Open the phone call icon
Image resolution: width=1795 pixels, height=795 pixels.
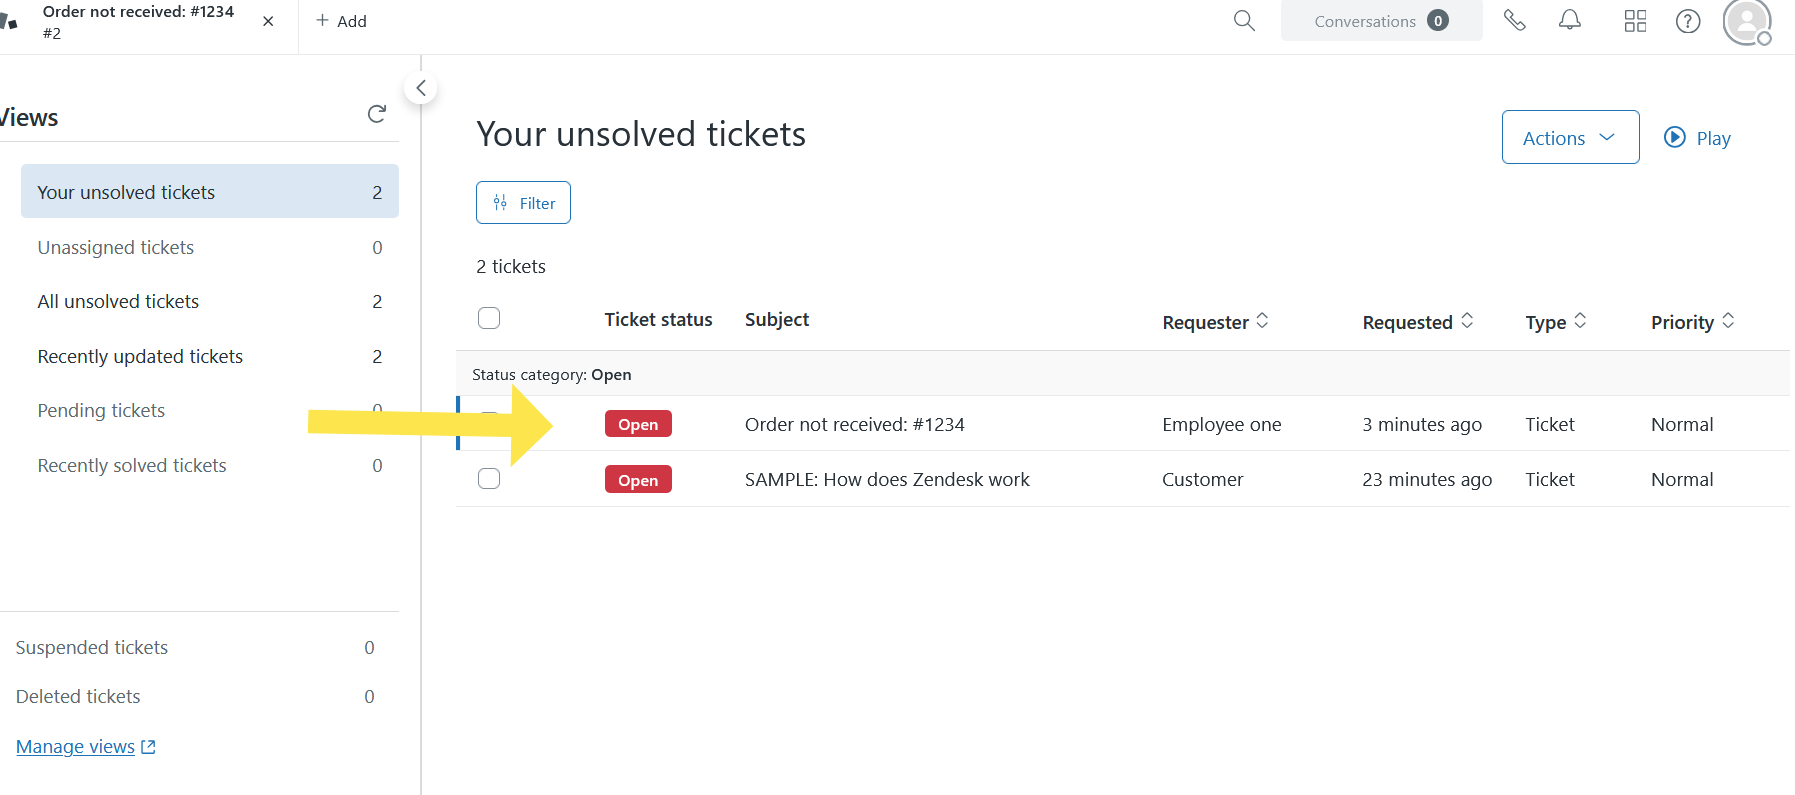pos(1514,21)
